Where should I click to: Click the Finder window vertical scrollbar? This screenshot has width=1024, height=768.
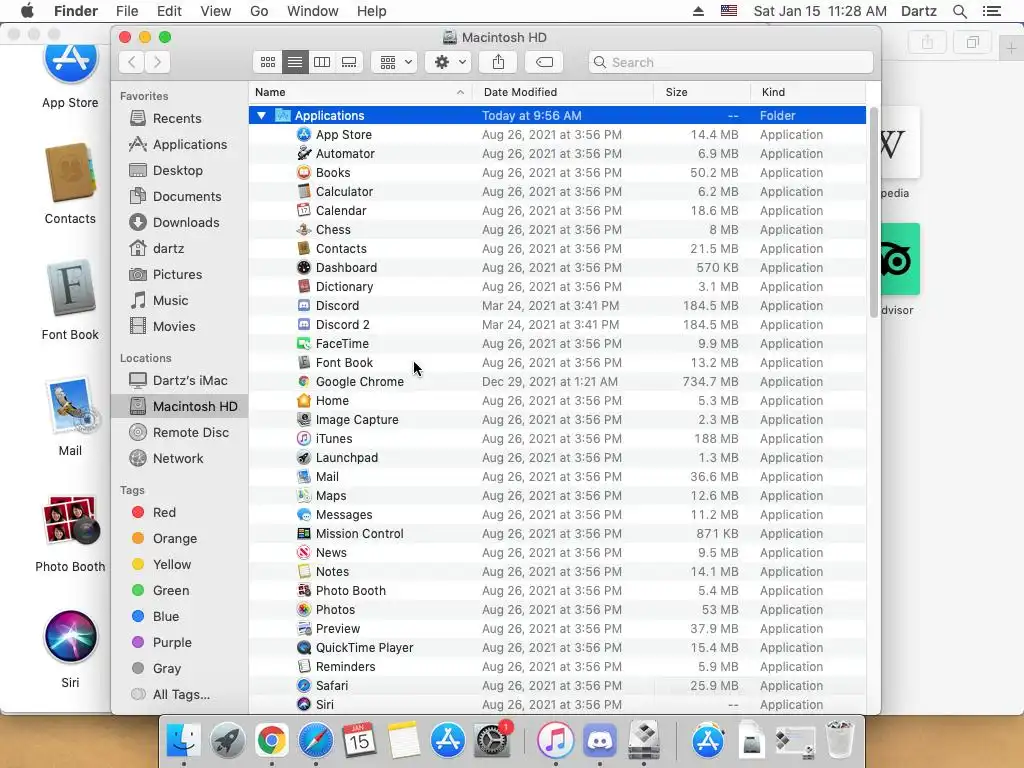874,213
